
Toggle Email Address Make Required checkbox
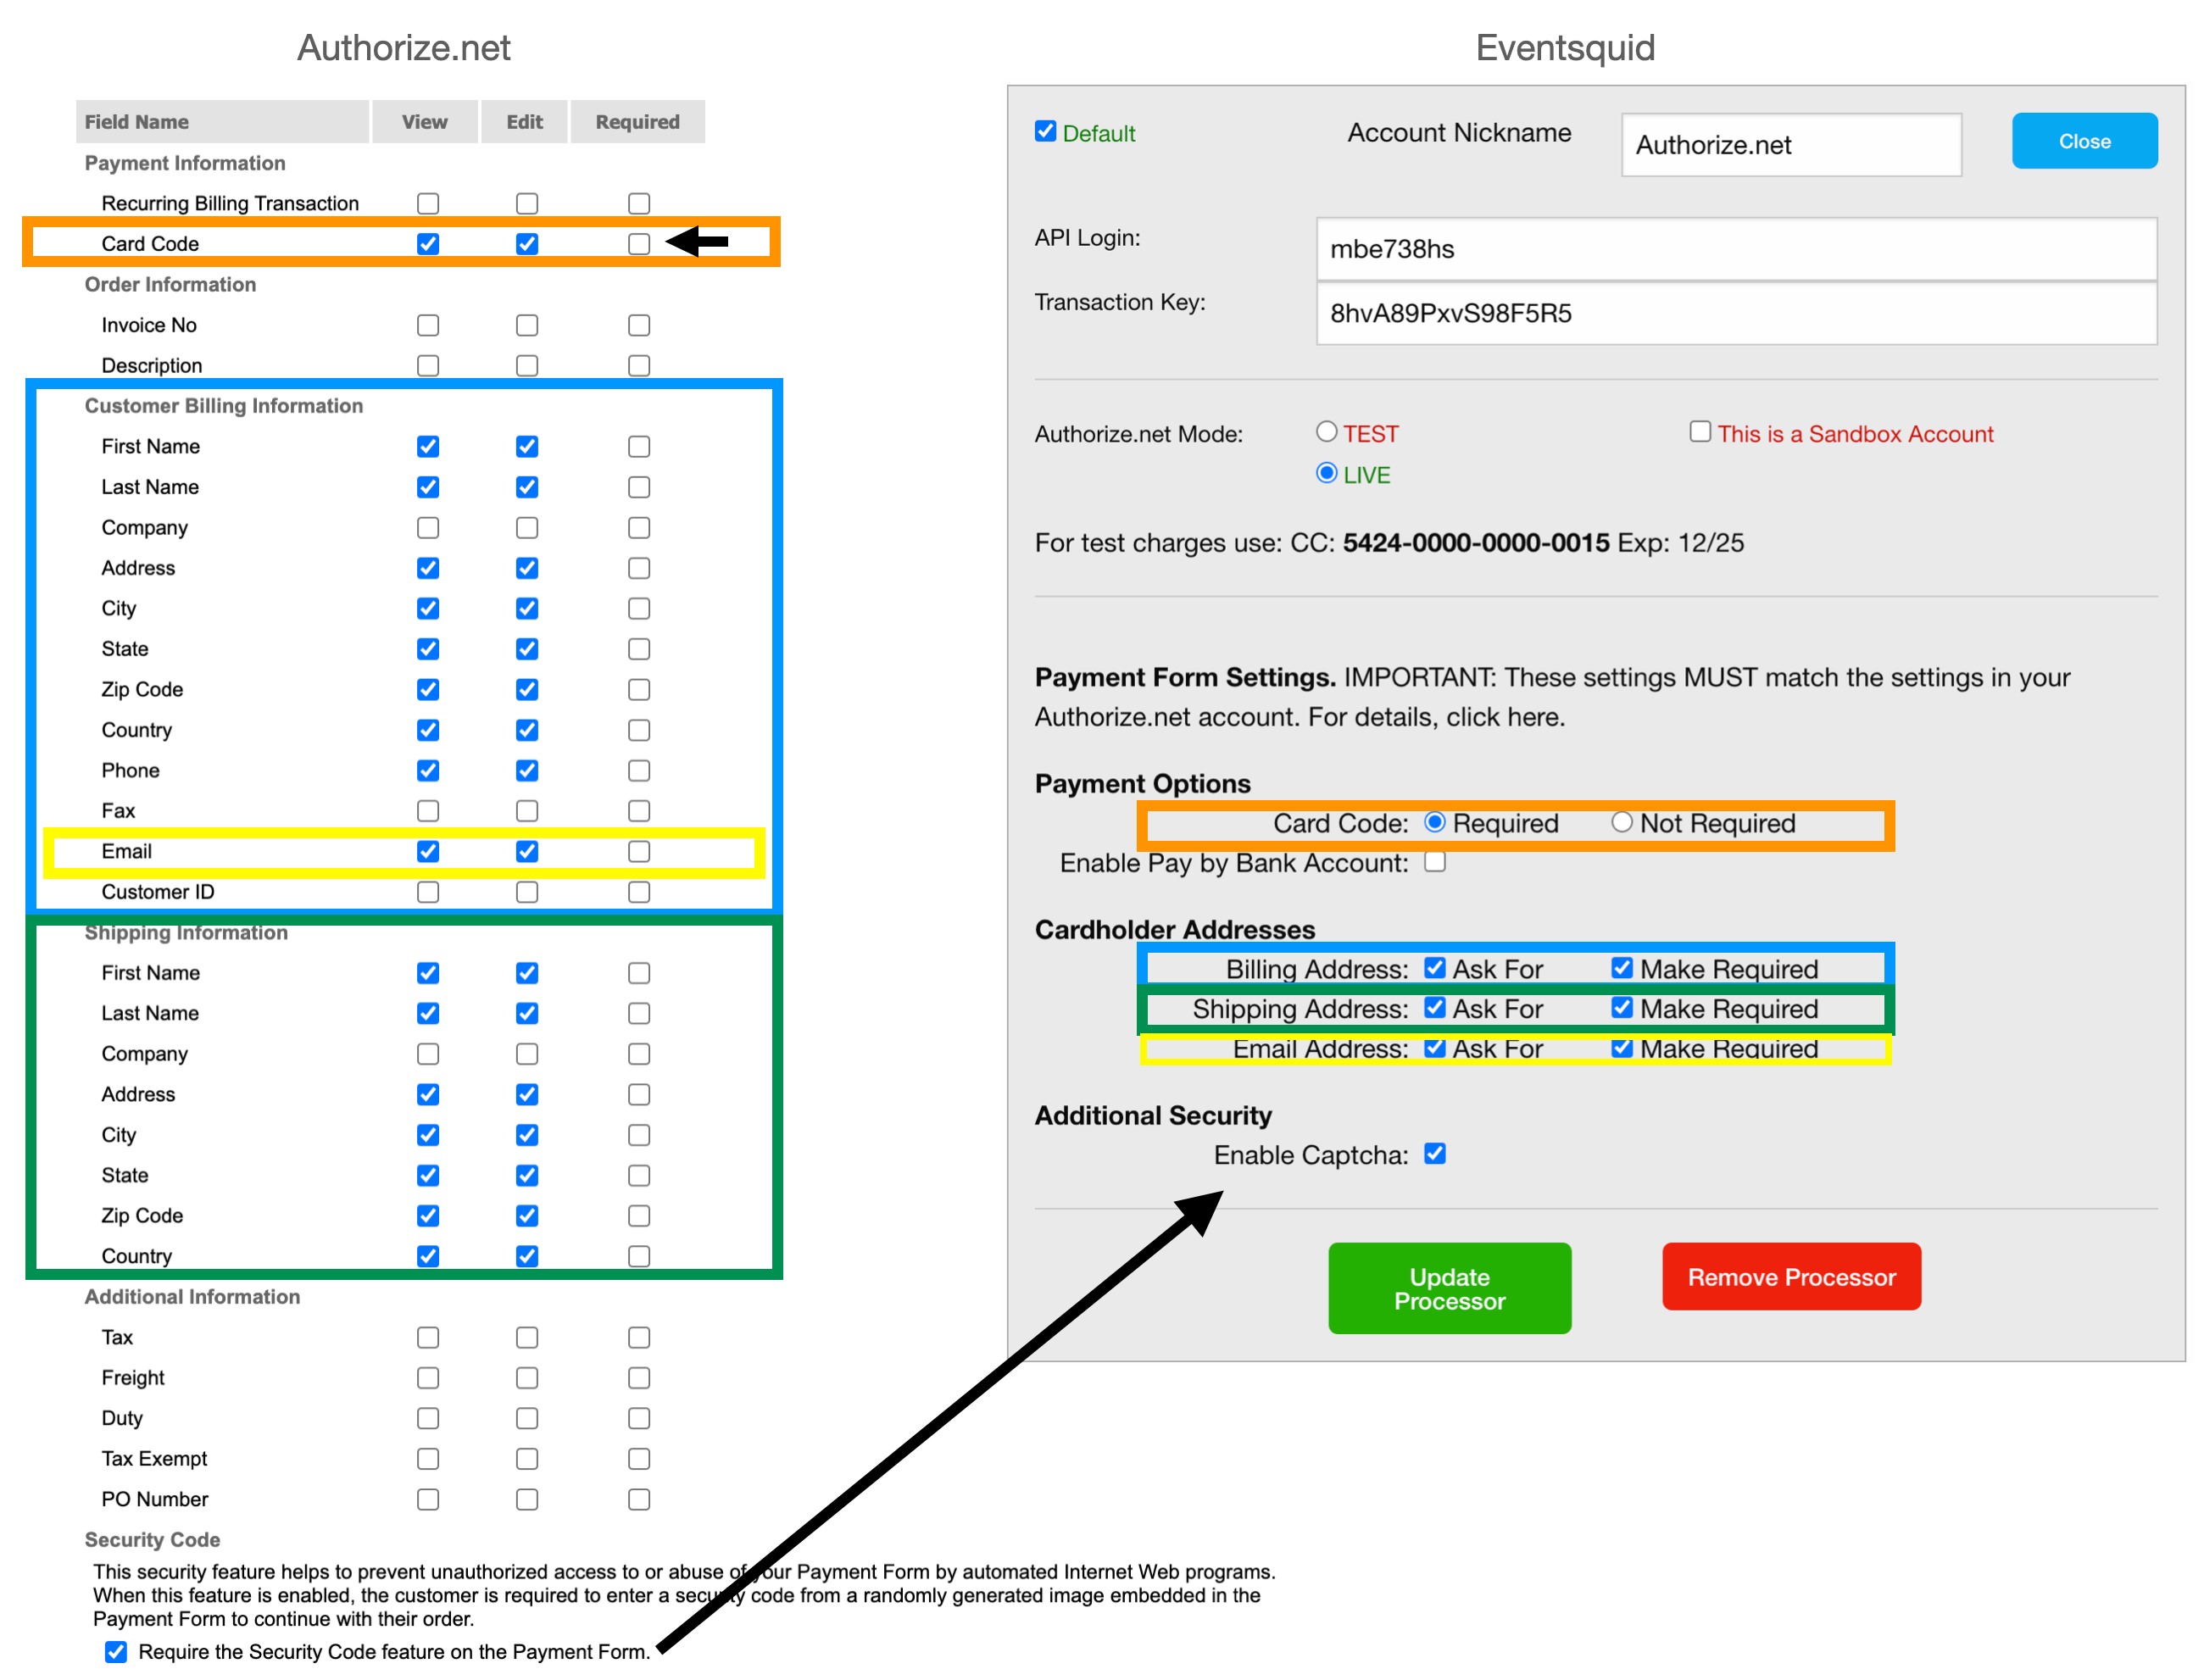[x=1621, y=1047]
